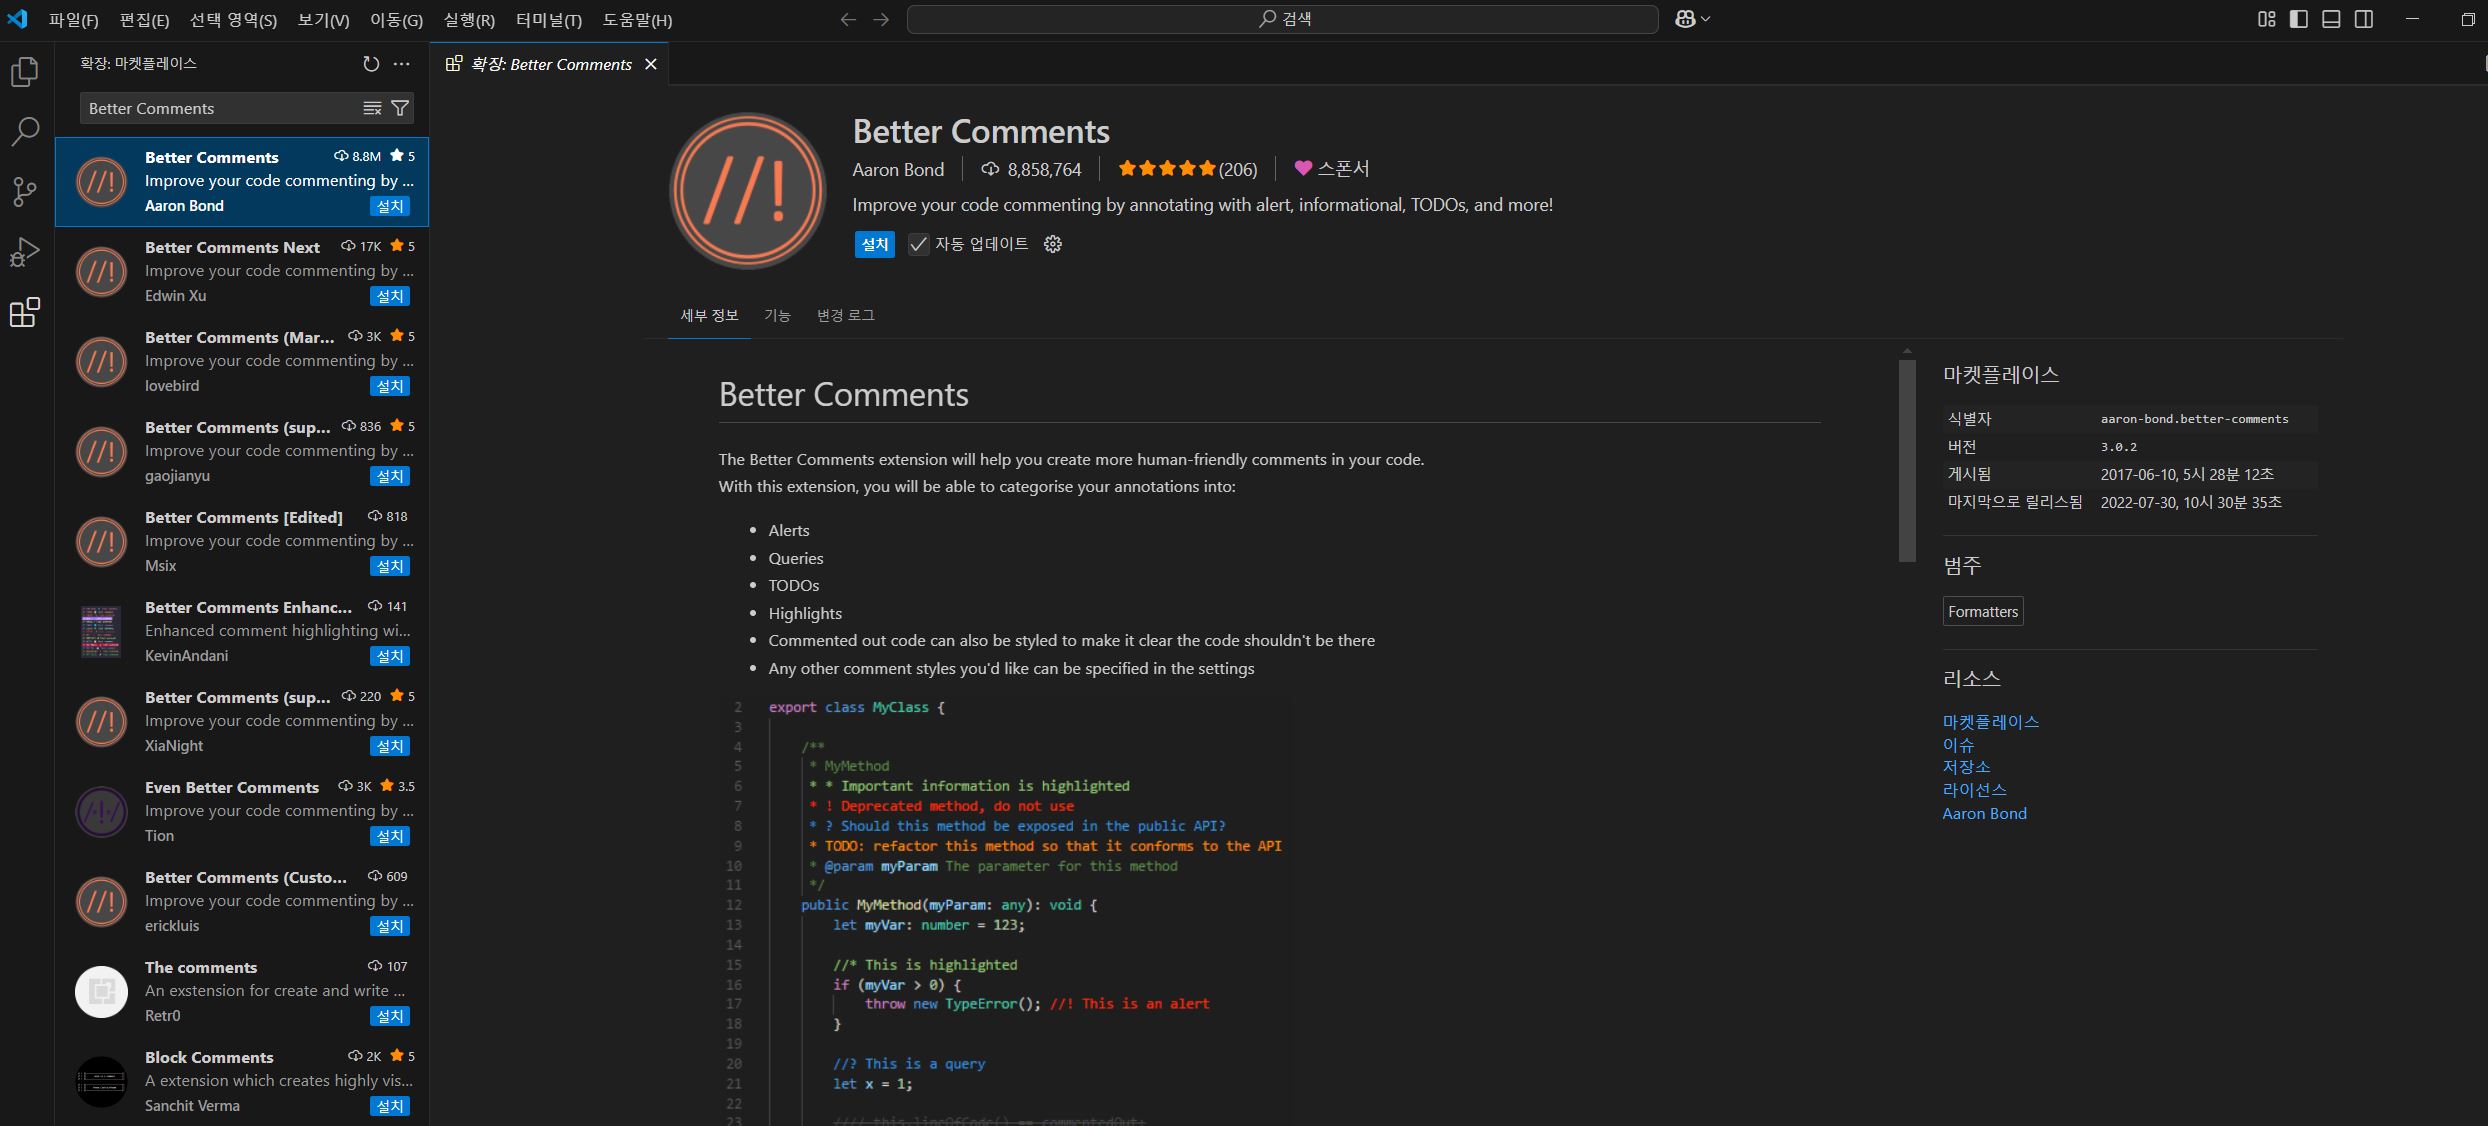Select Better Comments Enhanc... icon
Viewport: 2488px width, 1126px height.
[101, 632]
